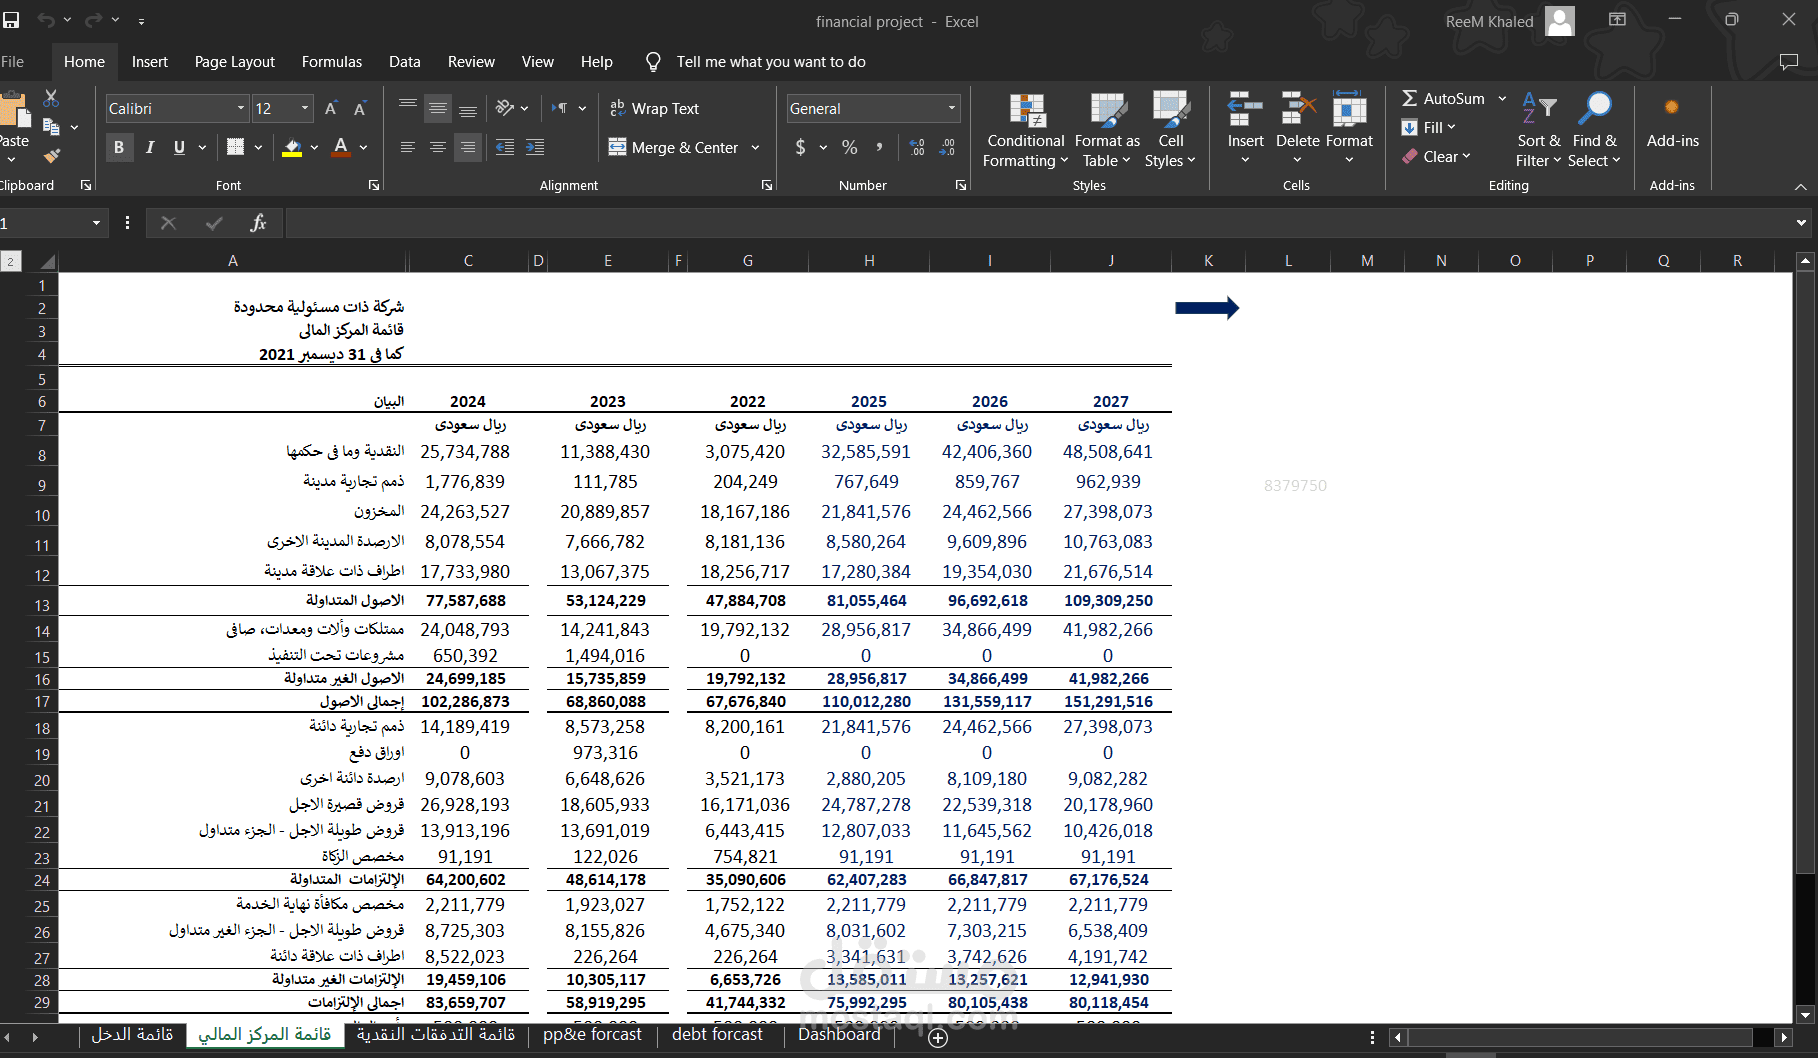Image resolution: width=1818 pixels, height=1058 pixels.
Task: Click the Merge & Center button
Action: click(x=674, y=147)
